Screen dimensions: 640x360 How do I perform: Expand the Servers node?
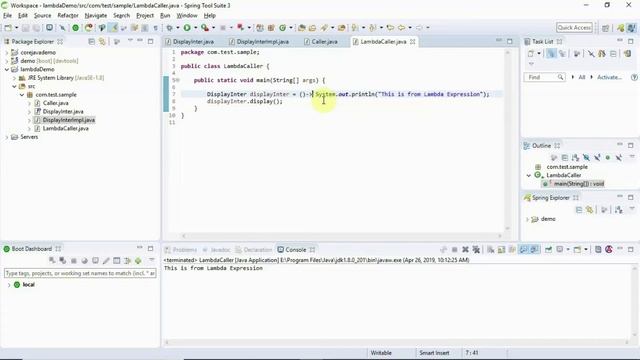7,137
